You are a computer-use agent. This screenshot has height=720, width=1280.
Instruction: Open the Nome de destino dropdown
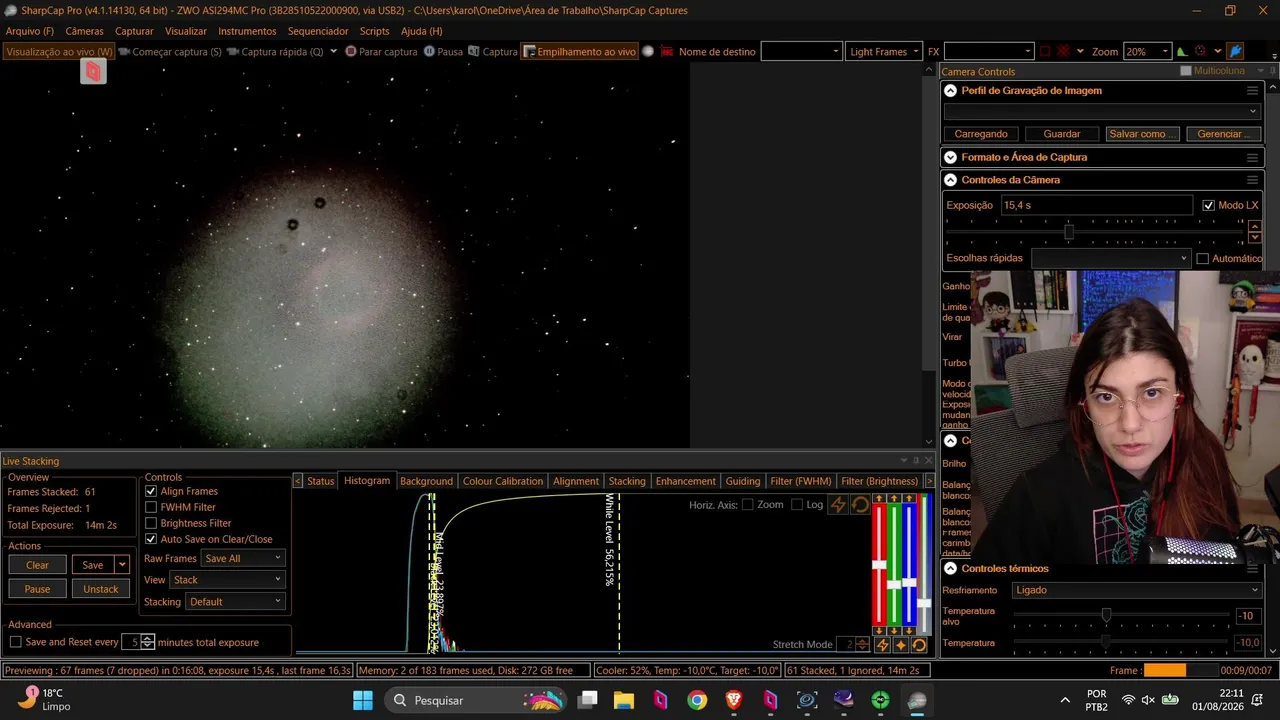click(801, 51)
